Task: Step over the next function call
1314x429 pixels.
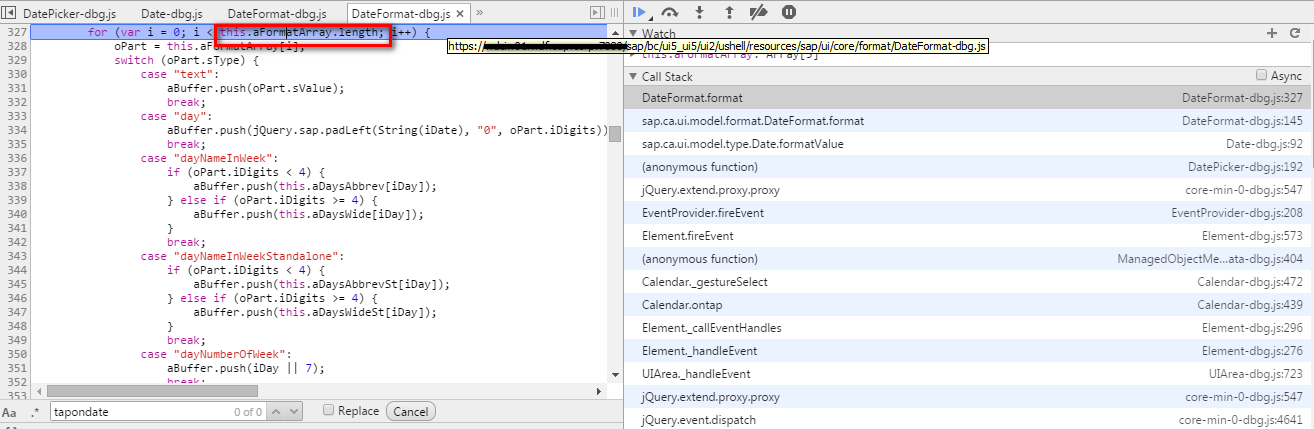Action: click(670, 12)
